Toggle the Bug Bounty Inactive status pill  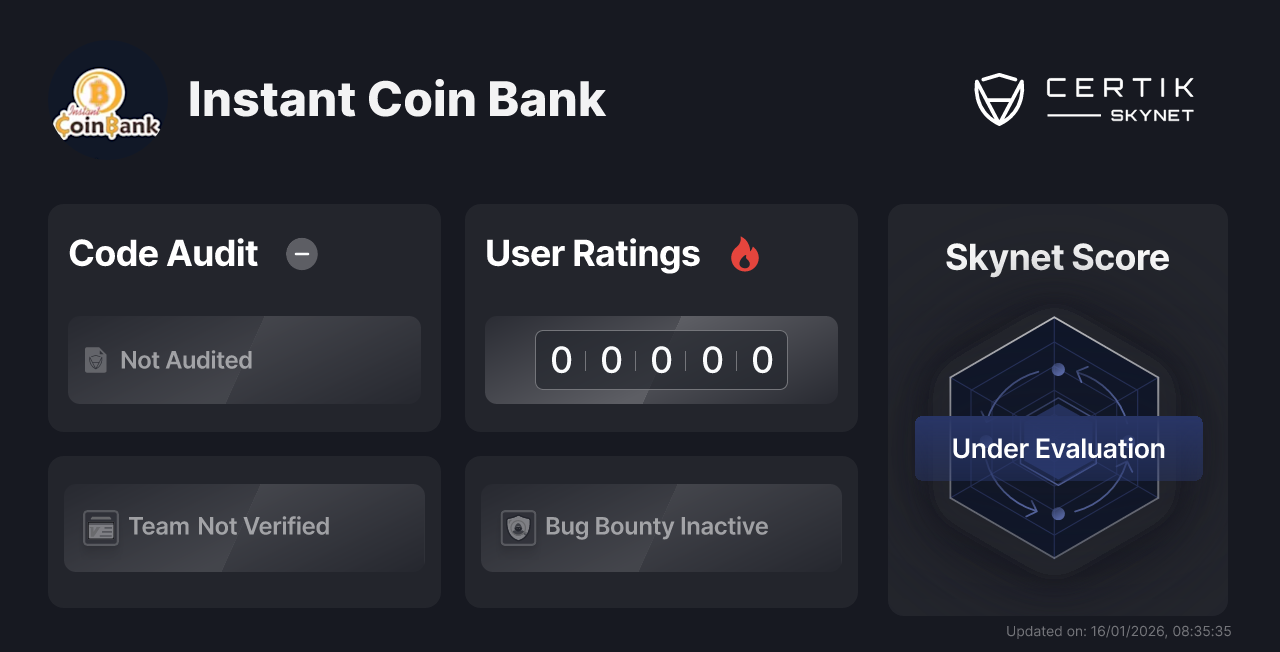[661, 527]
